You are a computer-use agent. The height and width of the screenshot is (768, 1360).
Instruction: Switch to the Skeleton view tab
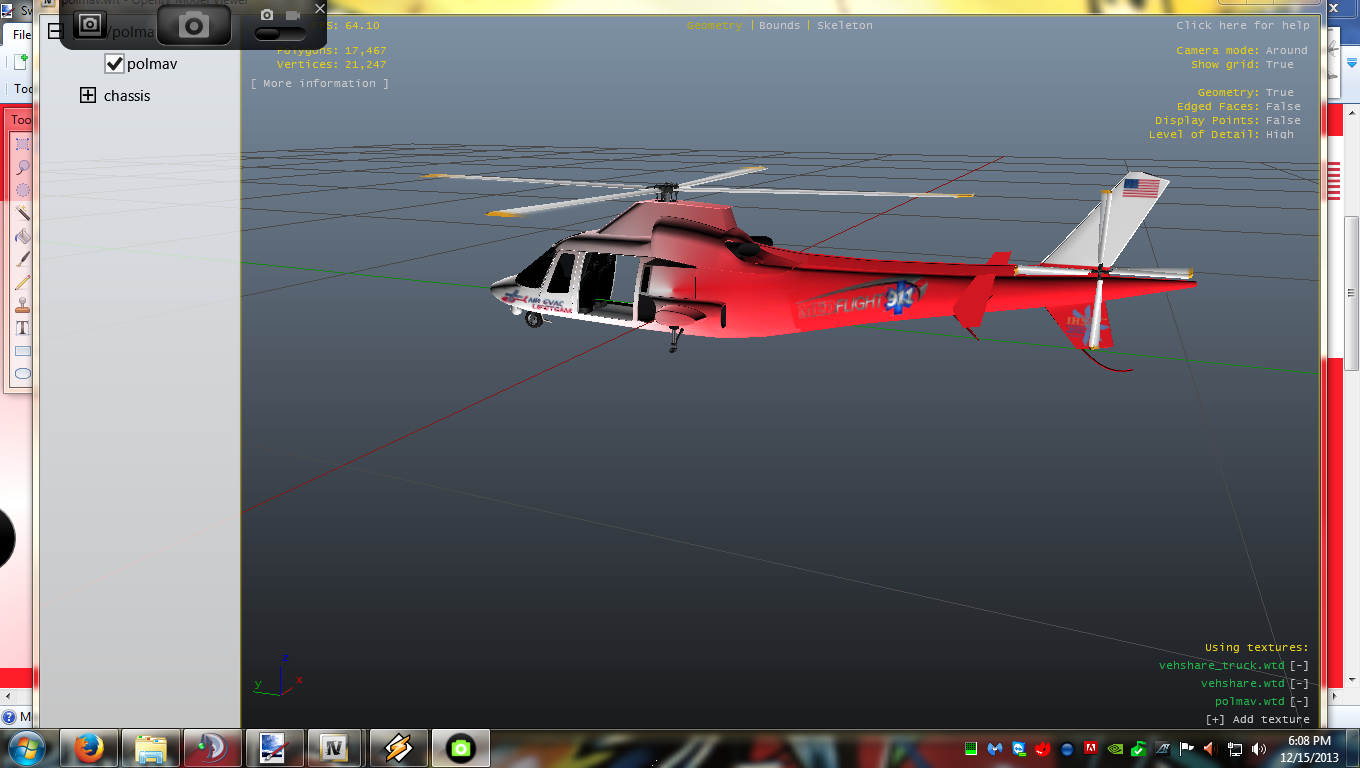[x=844, y=26]
